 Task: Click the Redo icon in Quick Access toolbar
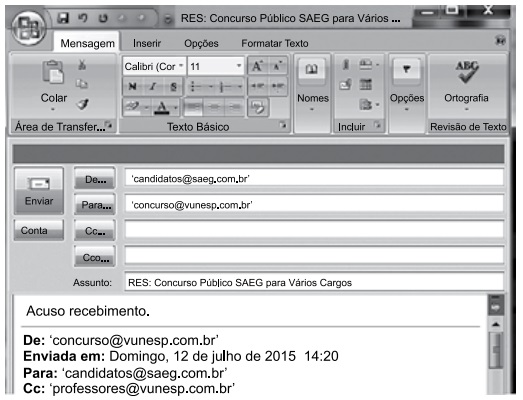point(103,18)
